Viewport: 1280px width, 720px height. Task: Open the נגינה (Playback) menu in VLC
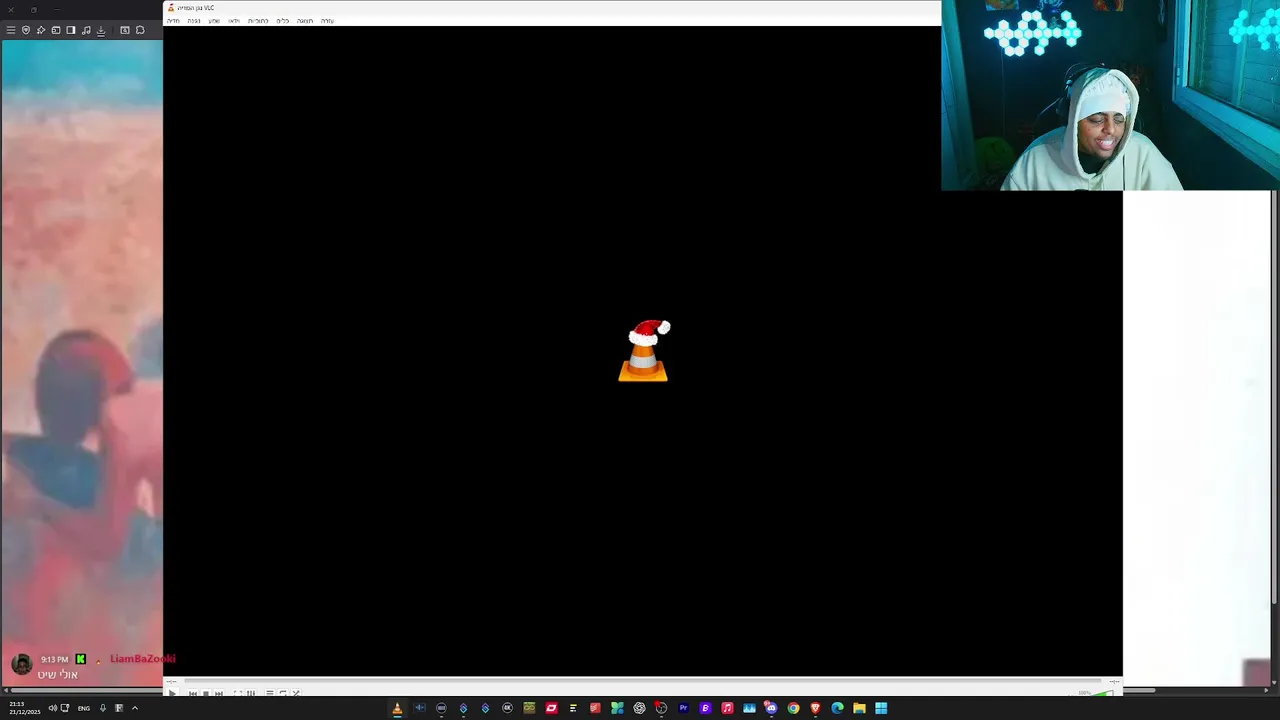click(194, 21)
